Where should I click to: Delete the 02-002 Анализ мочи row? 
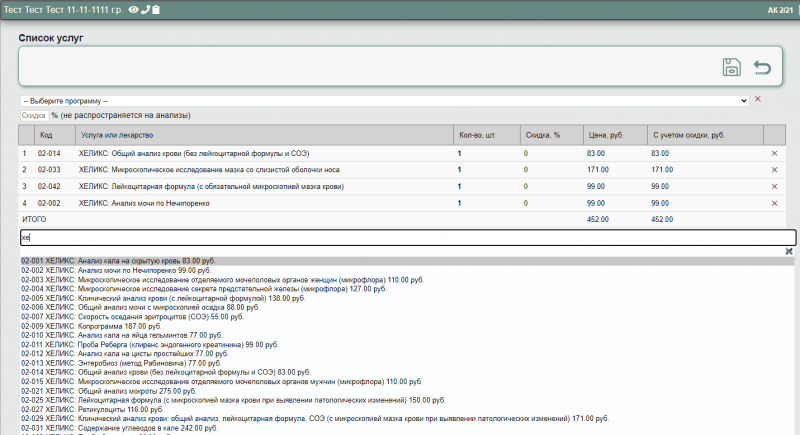(x=774, y=203)
